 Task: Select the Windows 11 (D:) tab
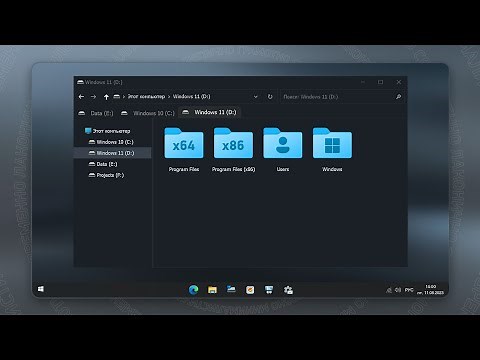210,112
